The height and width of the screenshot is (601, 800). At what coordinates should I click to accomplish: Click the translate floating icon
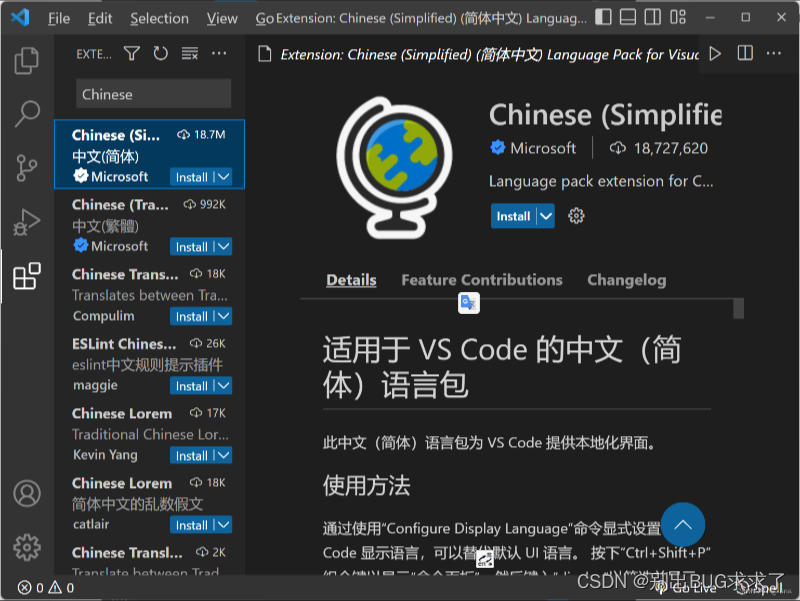(x=468, y=303)
